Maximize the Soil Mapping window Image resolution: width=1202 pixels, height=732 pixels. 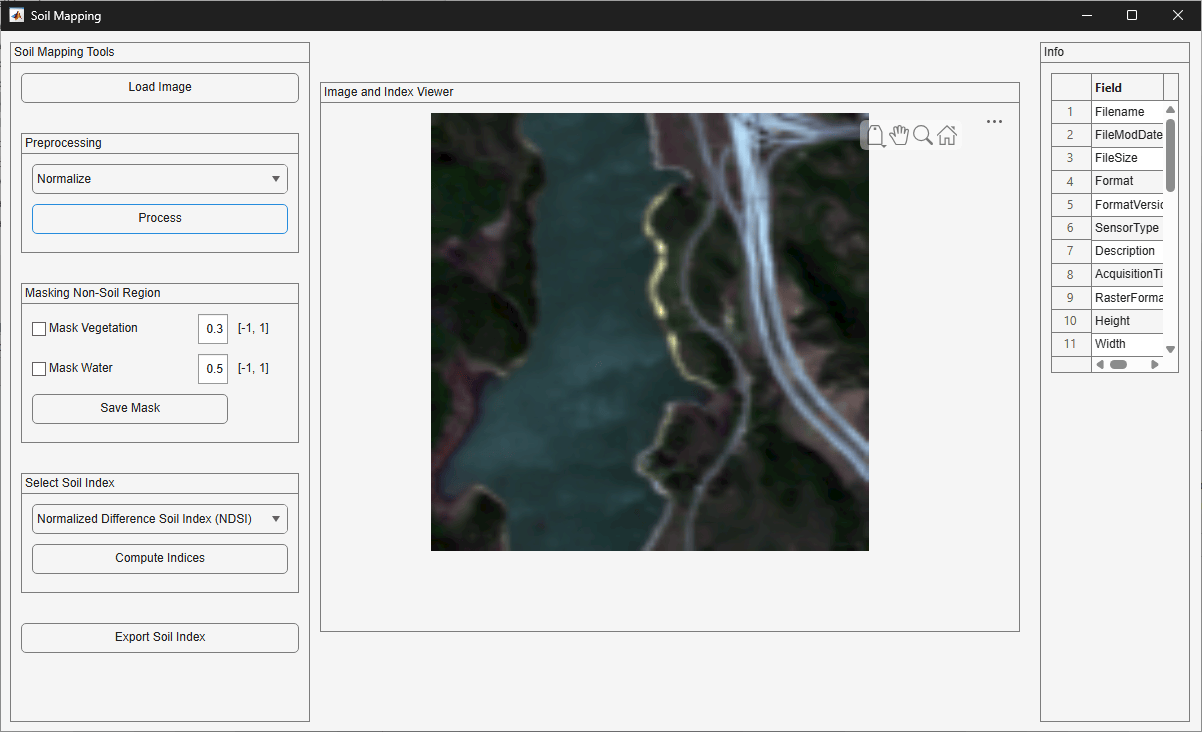1132,15
